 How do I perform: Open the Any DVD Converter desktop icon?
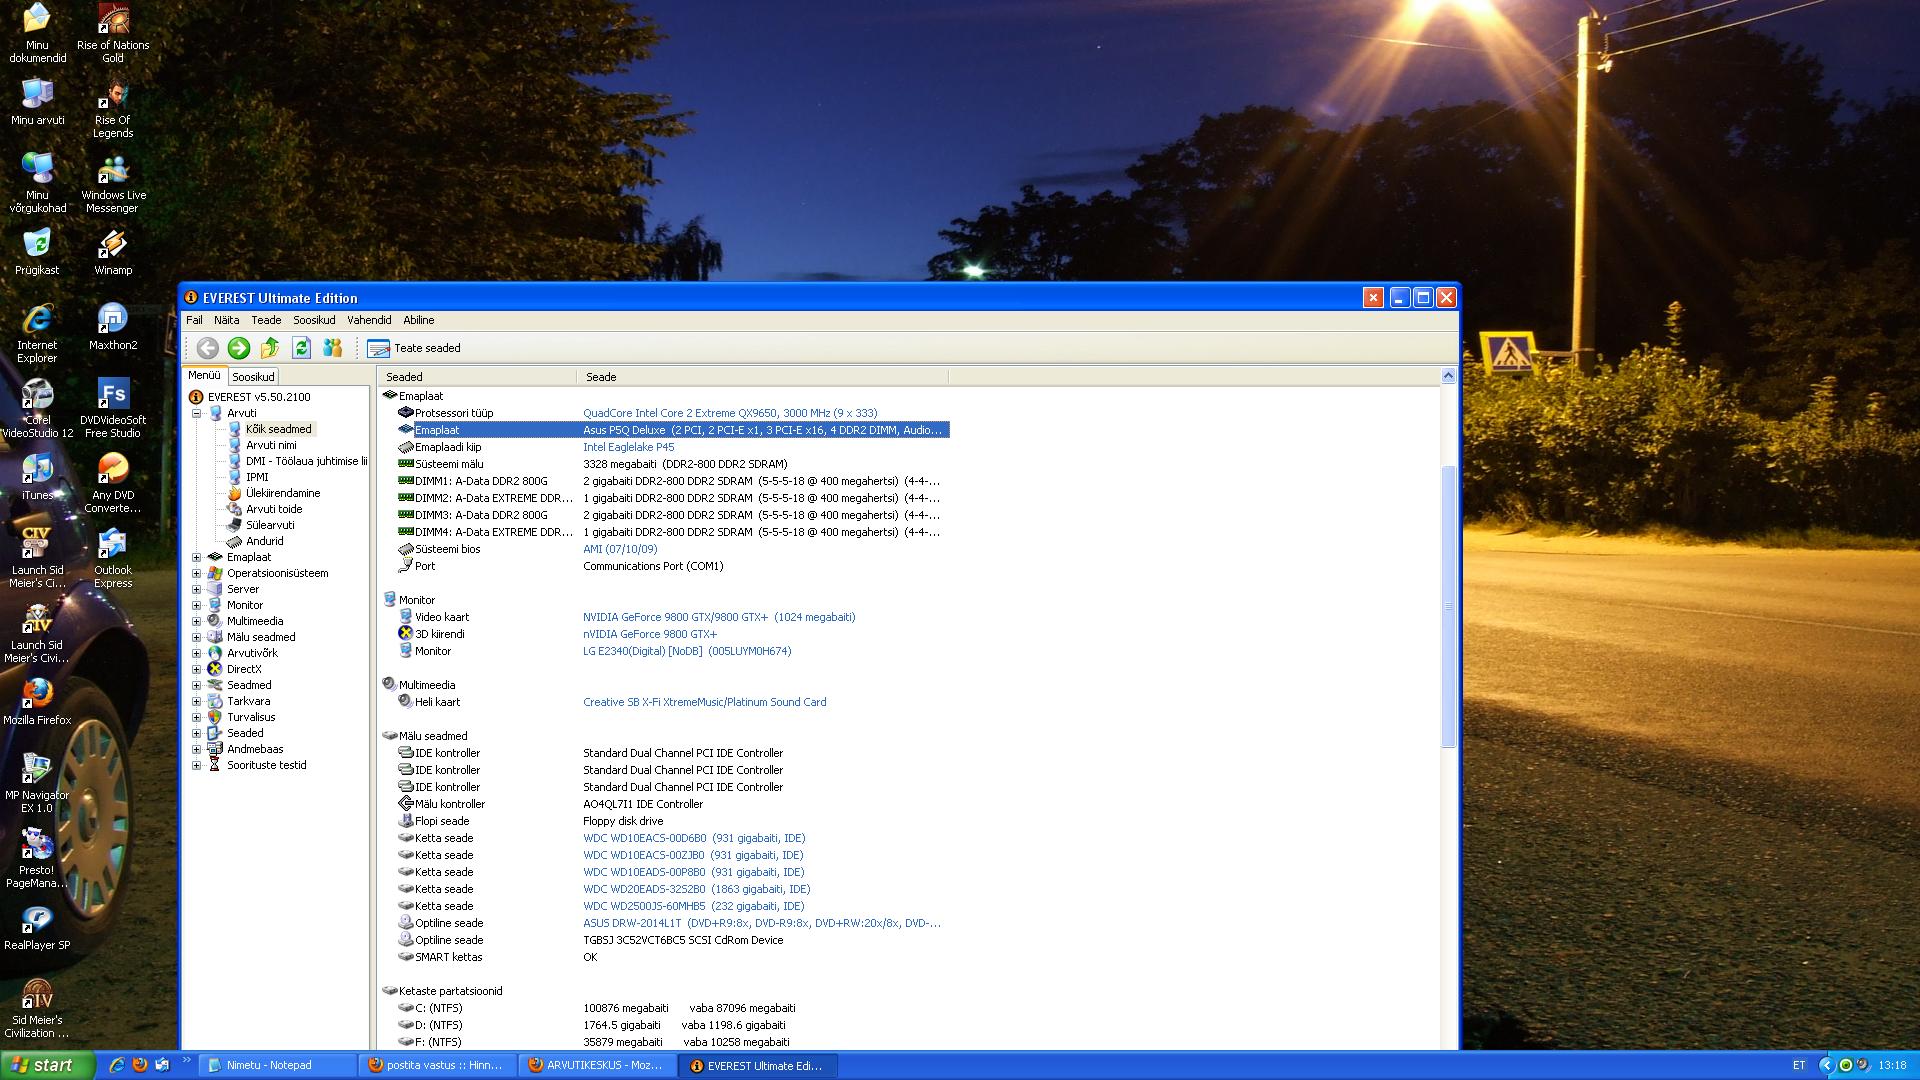113,483
